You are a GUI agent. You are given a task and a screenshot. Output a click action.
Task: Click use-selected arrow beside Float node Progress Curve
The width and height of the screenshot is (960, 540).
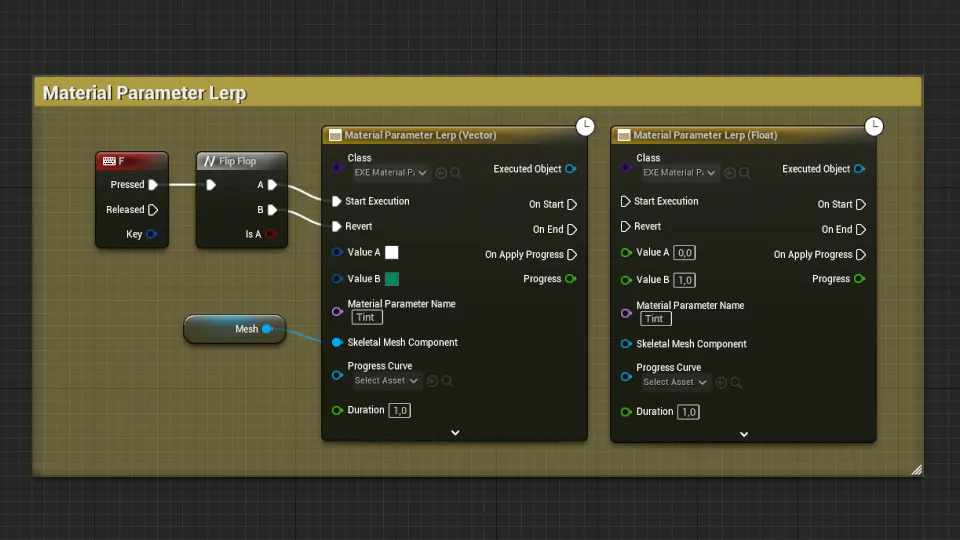pyautogui.click(x=721, y=383)
